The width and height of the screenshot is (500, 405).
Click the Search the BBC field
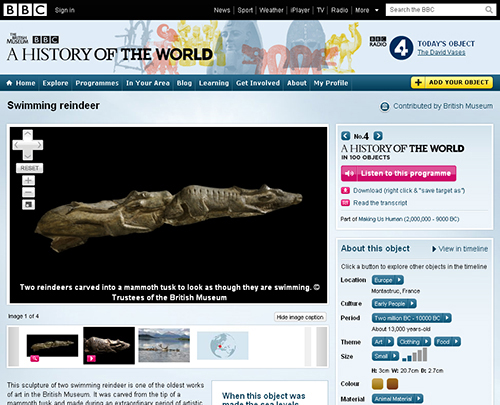pyautogui.click(x=435, y=10)
